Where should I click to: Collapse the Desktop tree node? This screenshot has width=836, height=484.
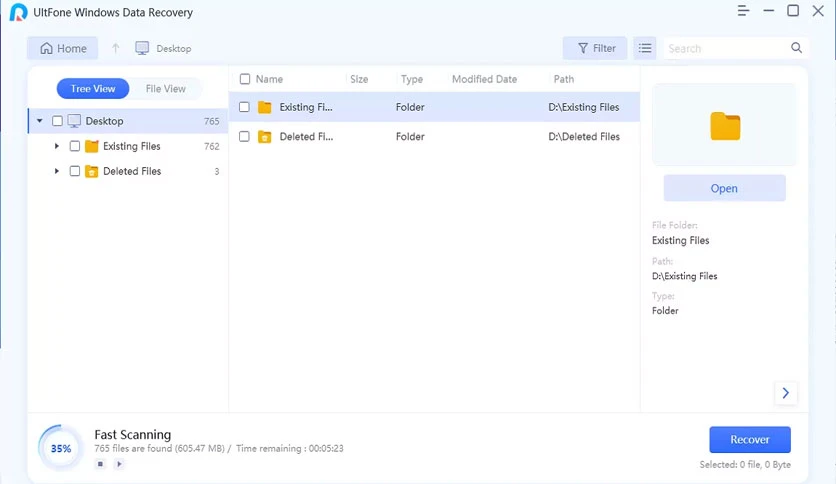(x=39, y=121)
